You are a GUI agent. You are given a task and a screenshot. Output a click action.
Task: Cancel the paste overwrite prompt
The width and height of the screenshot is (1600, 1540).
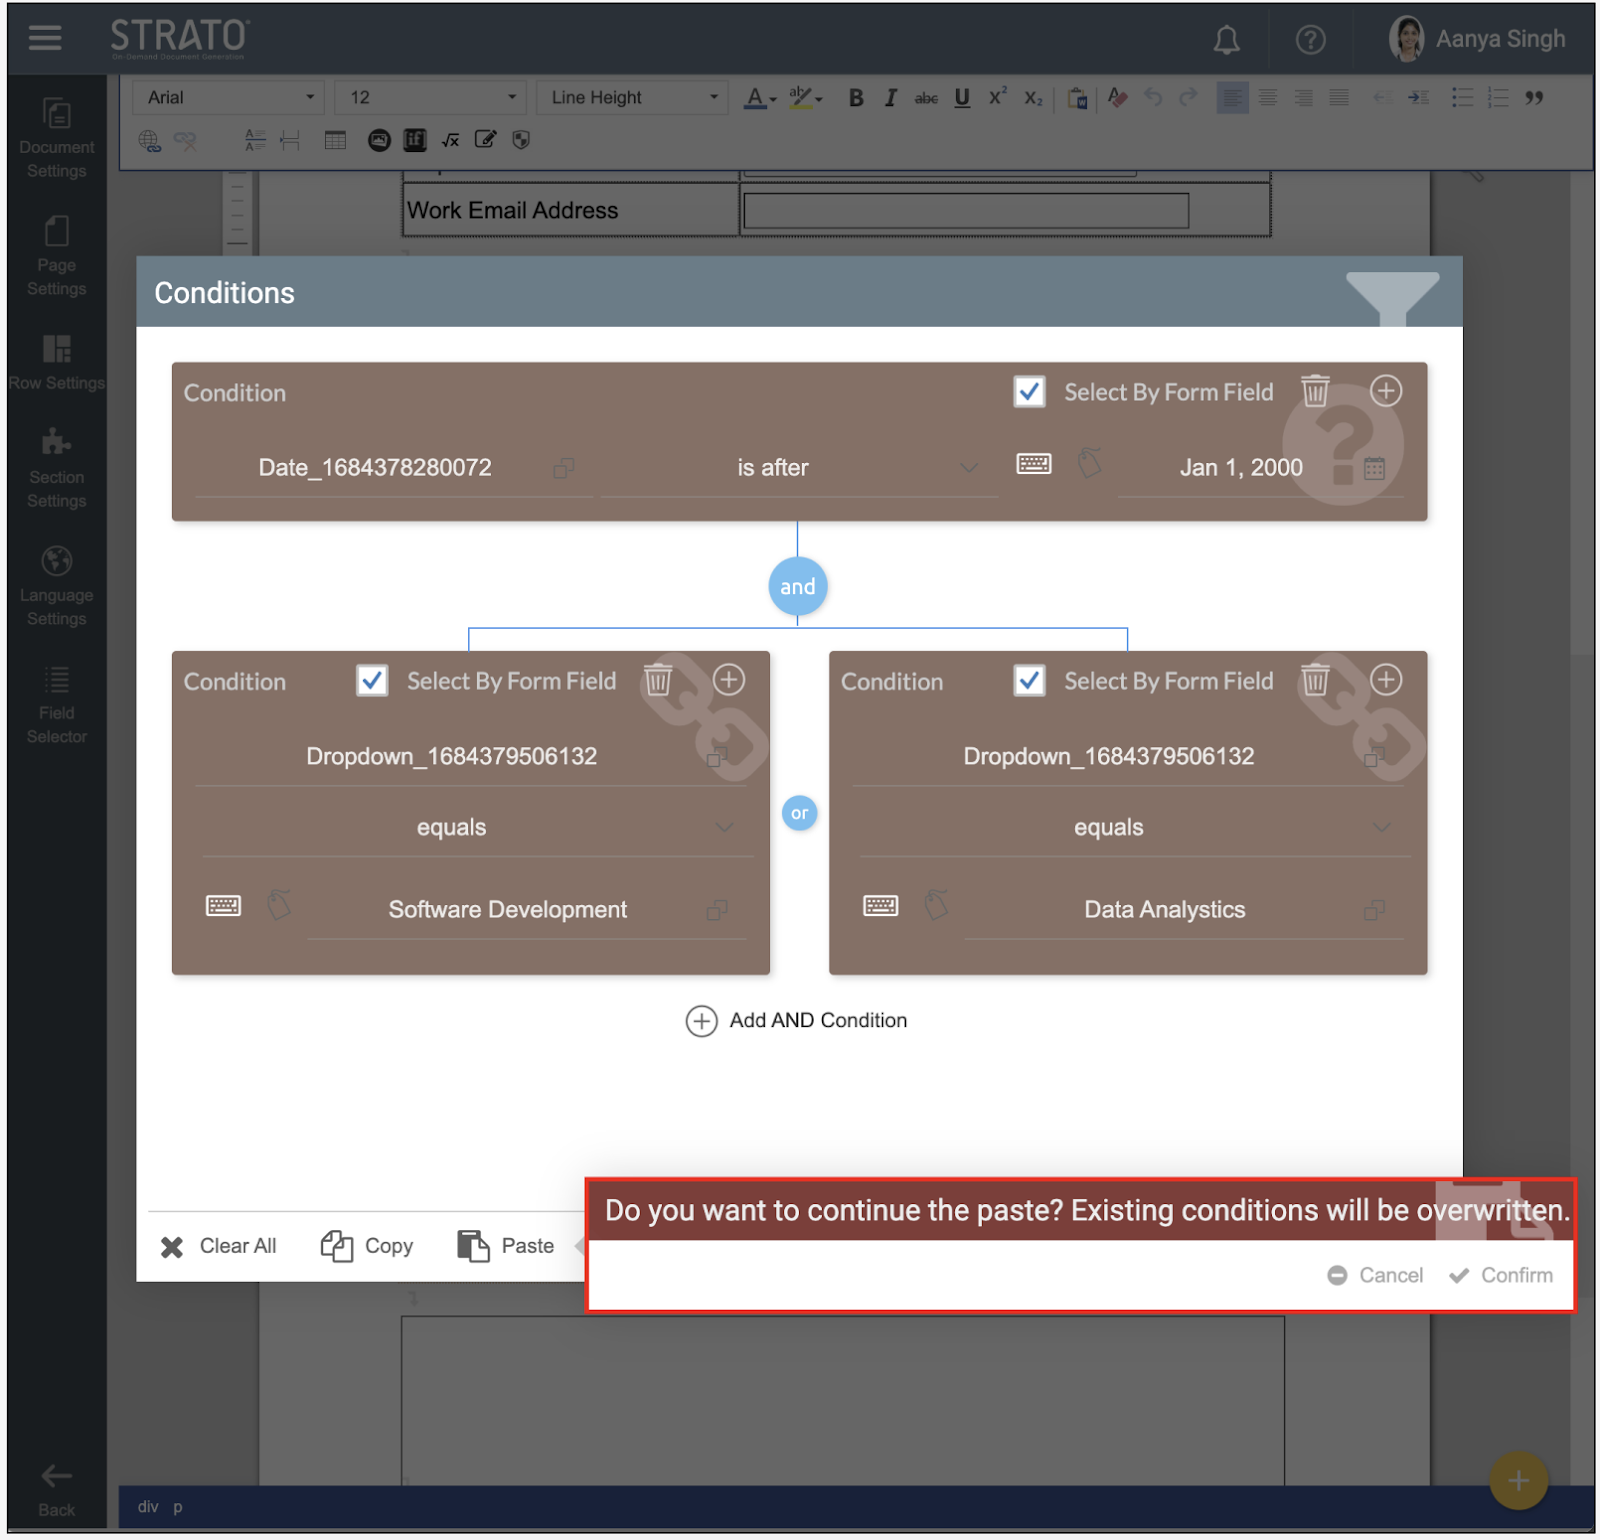point(1376,1275)
